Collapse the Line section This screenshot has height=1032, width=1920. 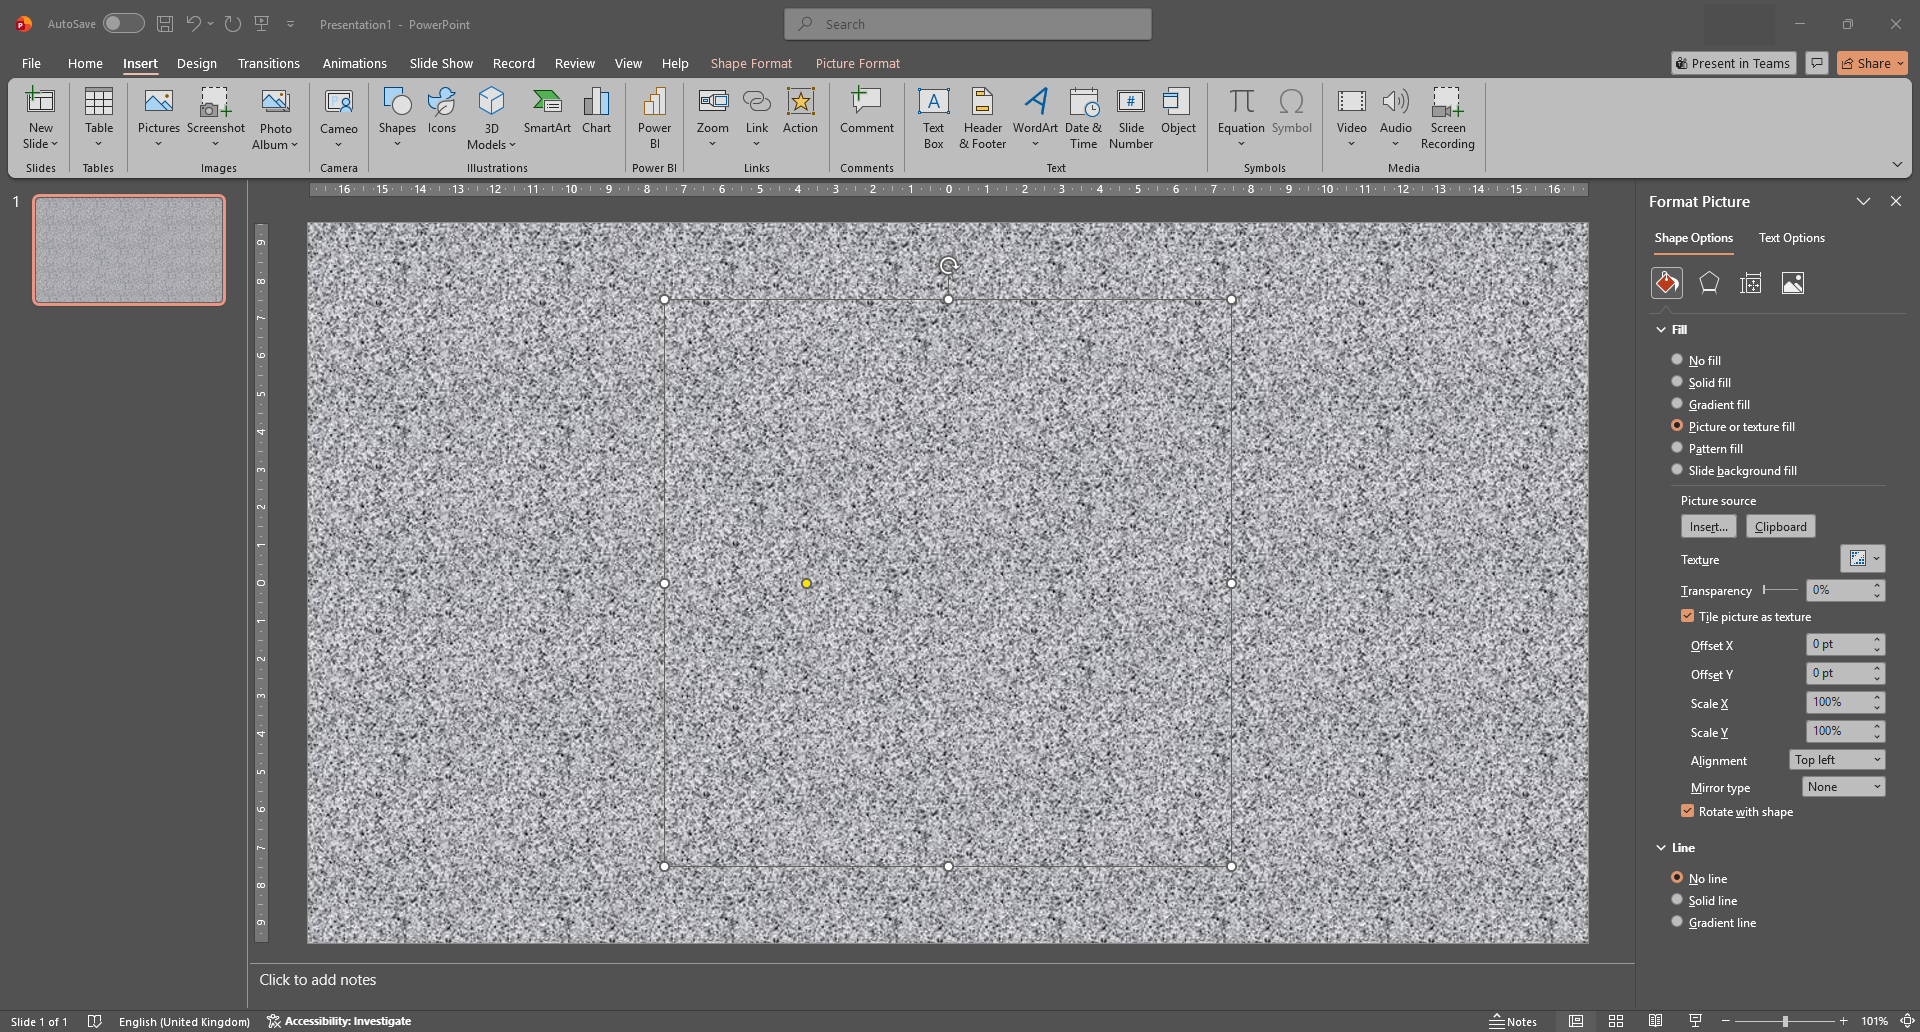pyautogui.click(x=1661, y=847)
